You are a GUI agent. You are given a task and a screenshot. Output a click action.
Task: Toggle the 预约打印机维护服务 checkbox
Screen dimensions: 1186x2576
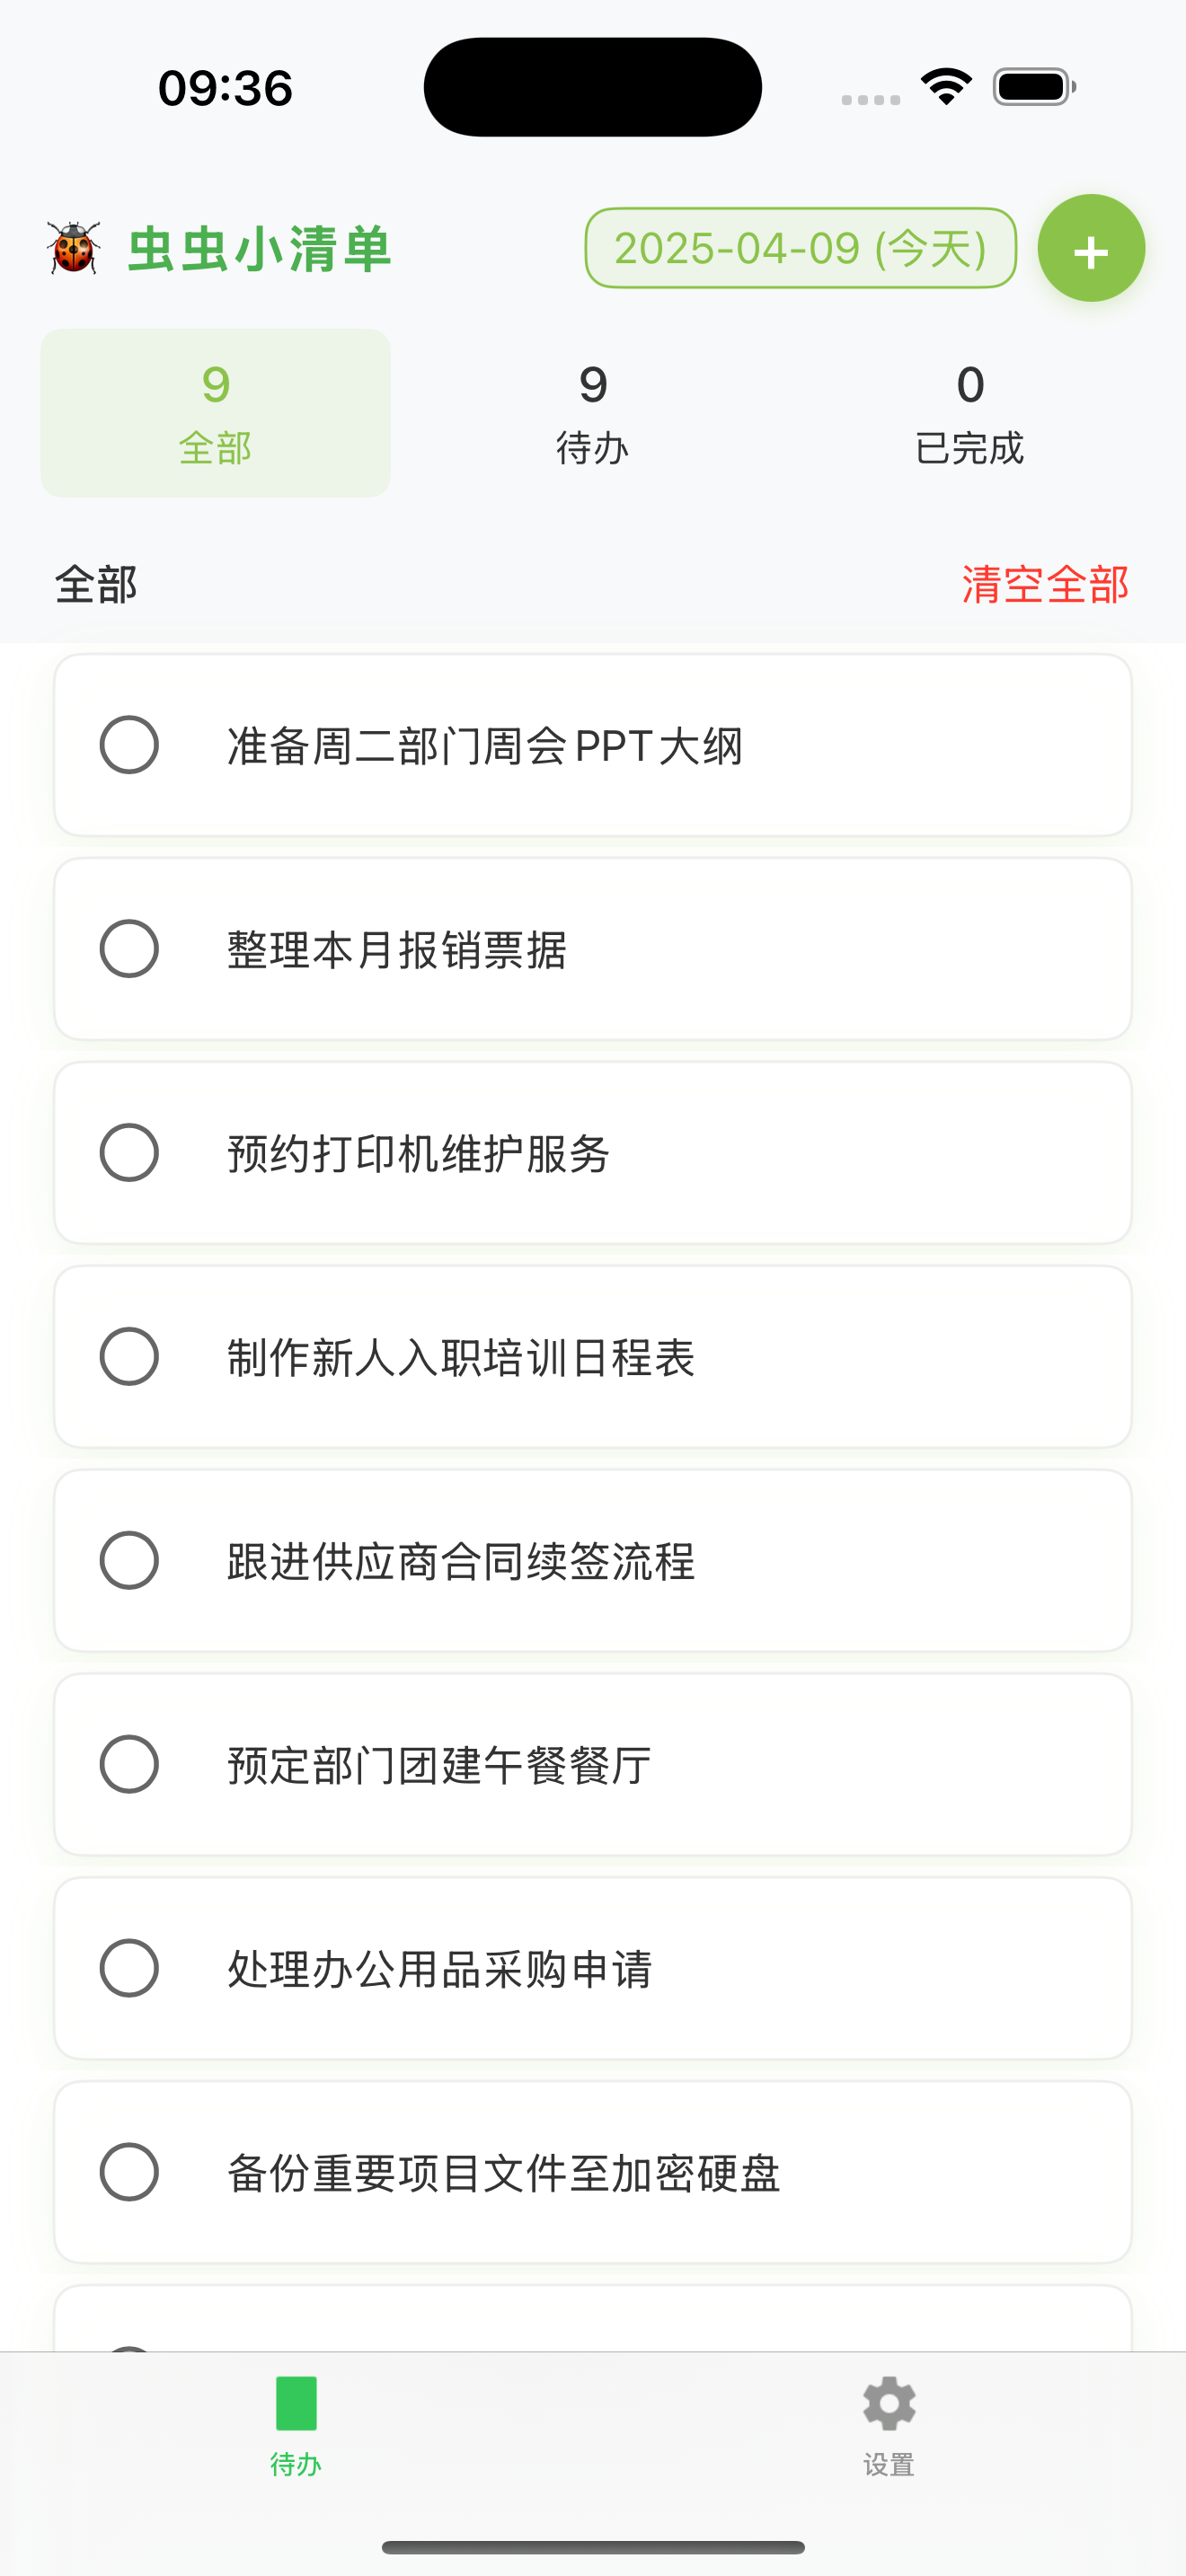129,1153
